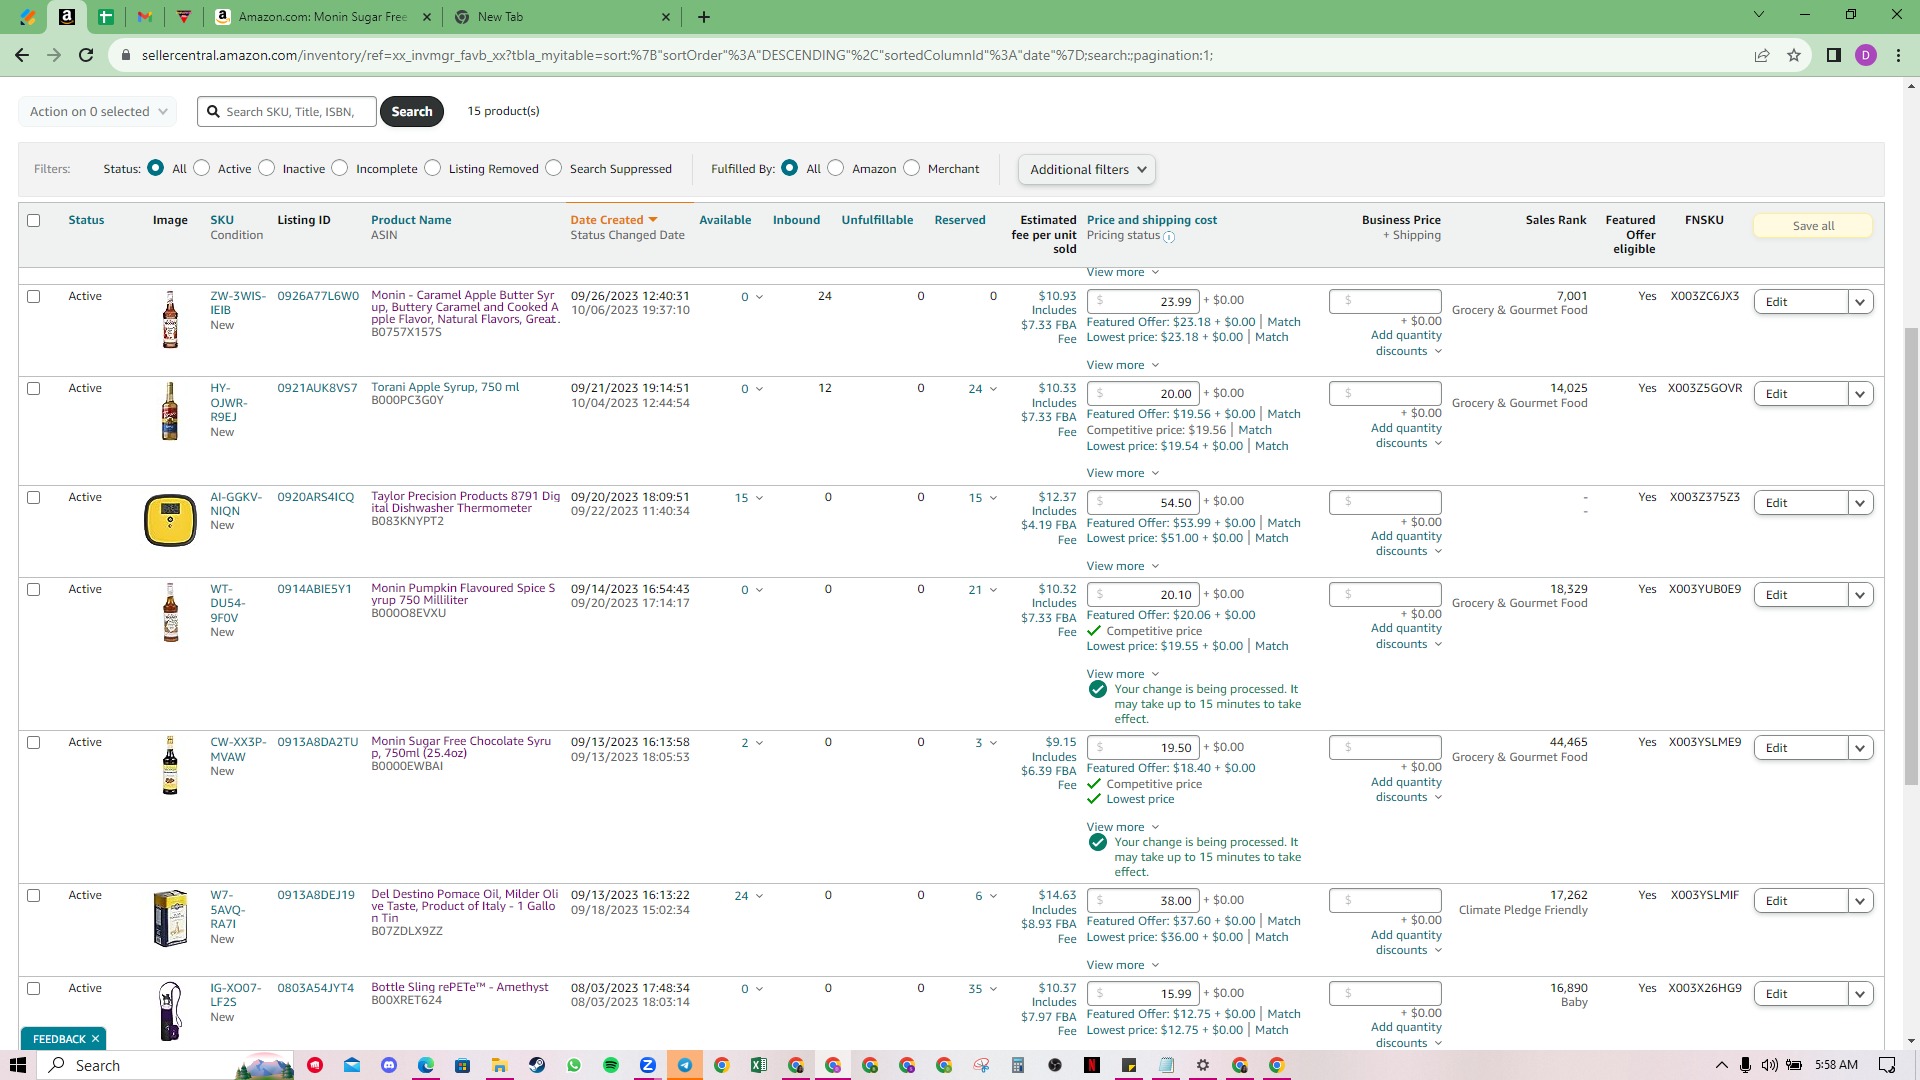This screenshot has height=1080, width=1920.
Task: Reload the Seller Central page
Action: (87, 55)
